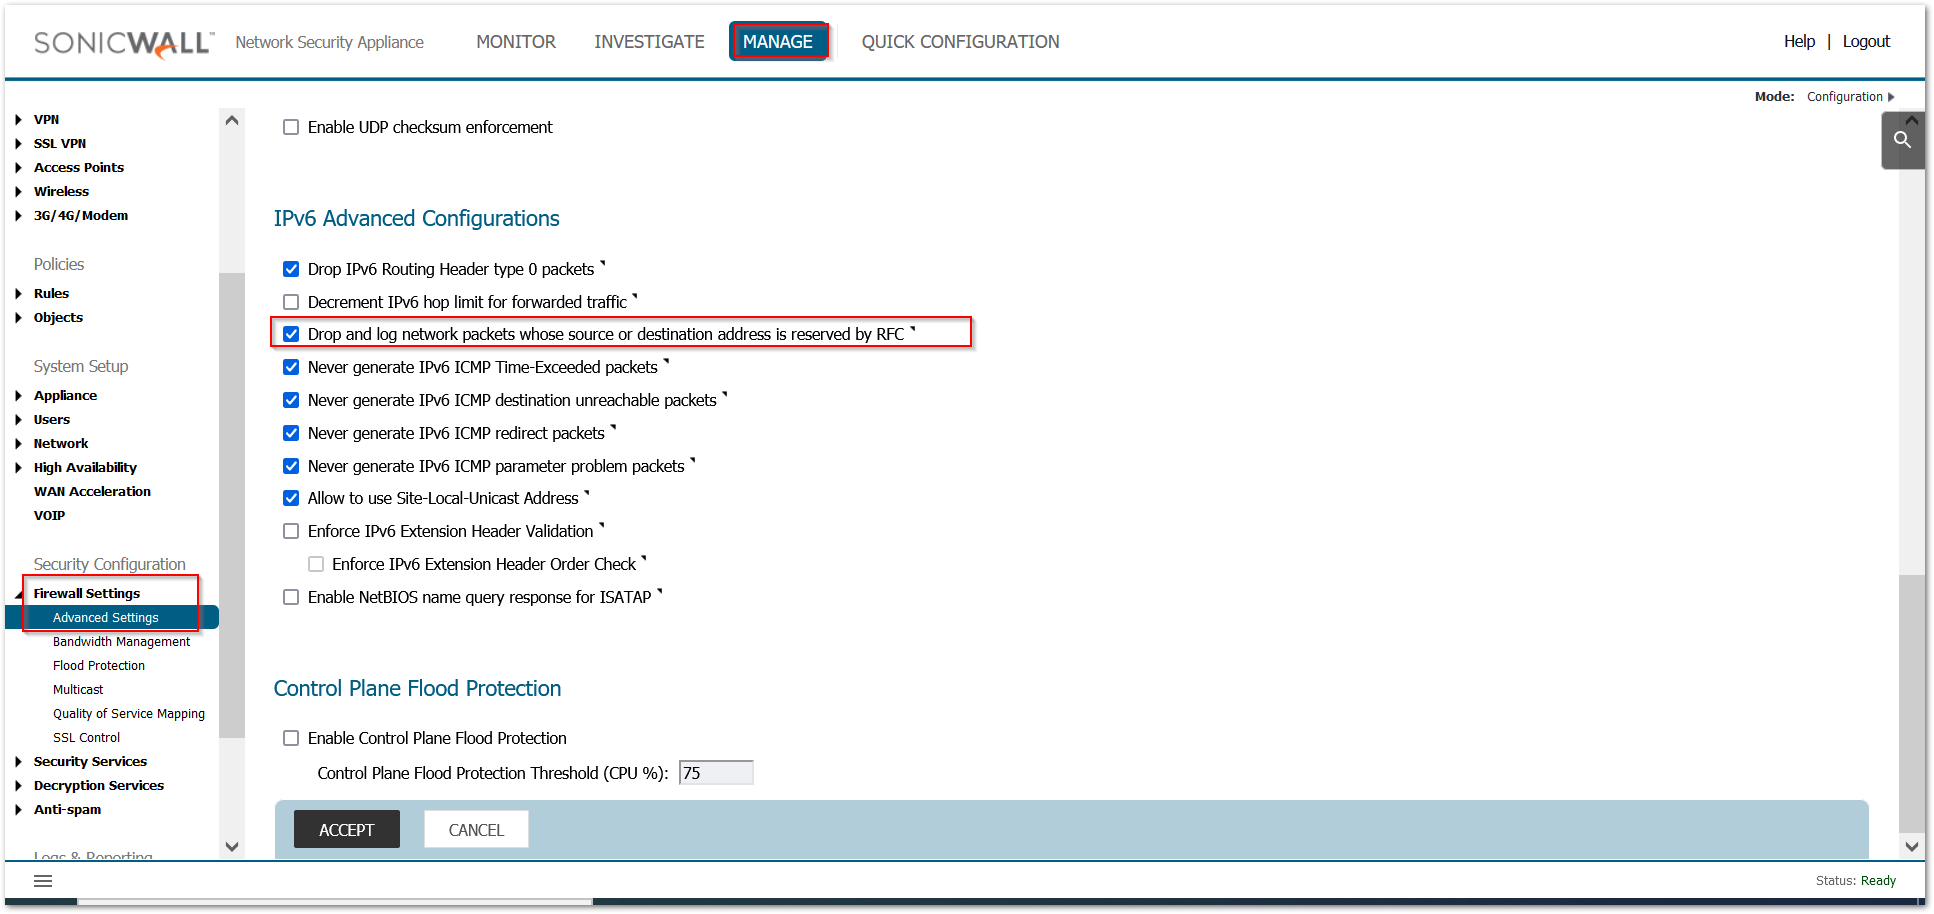
Task: Uncheck Drop IPv6 Routing Header type 0 packets
Action: coord(291,269)
